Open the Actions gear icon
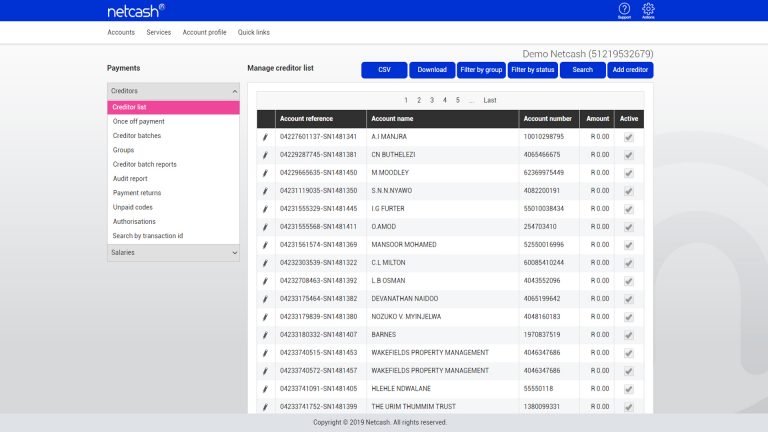Image resolution: width=768 pixels, height=432 pixels. [648, 10]
